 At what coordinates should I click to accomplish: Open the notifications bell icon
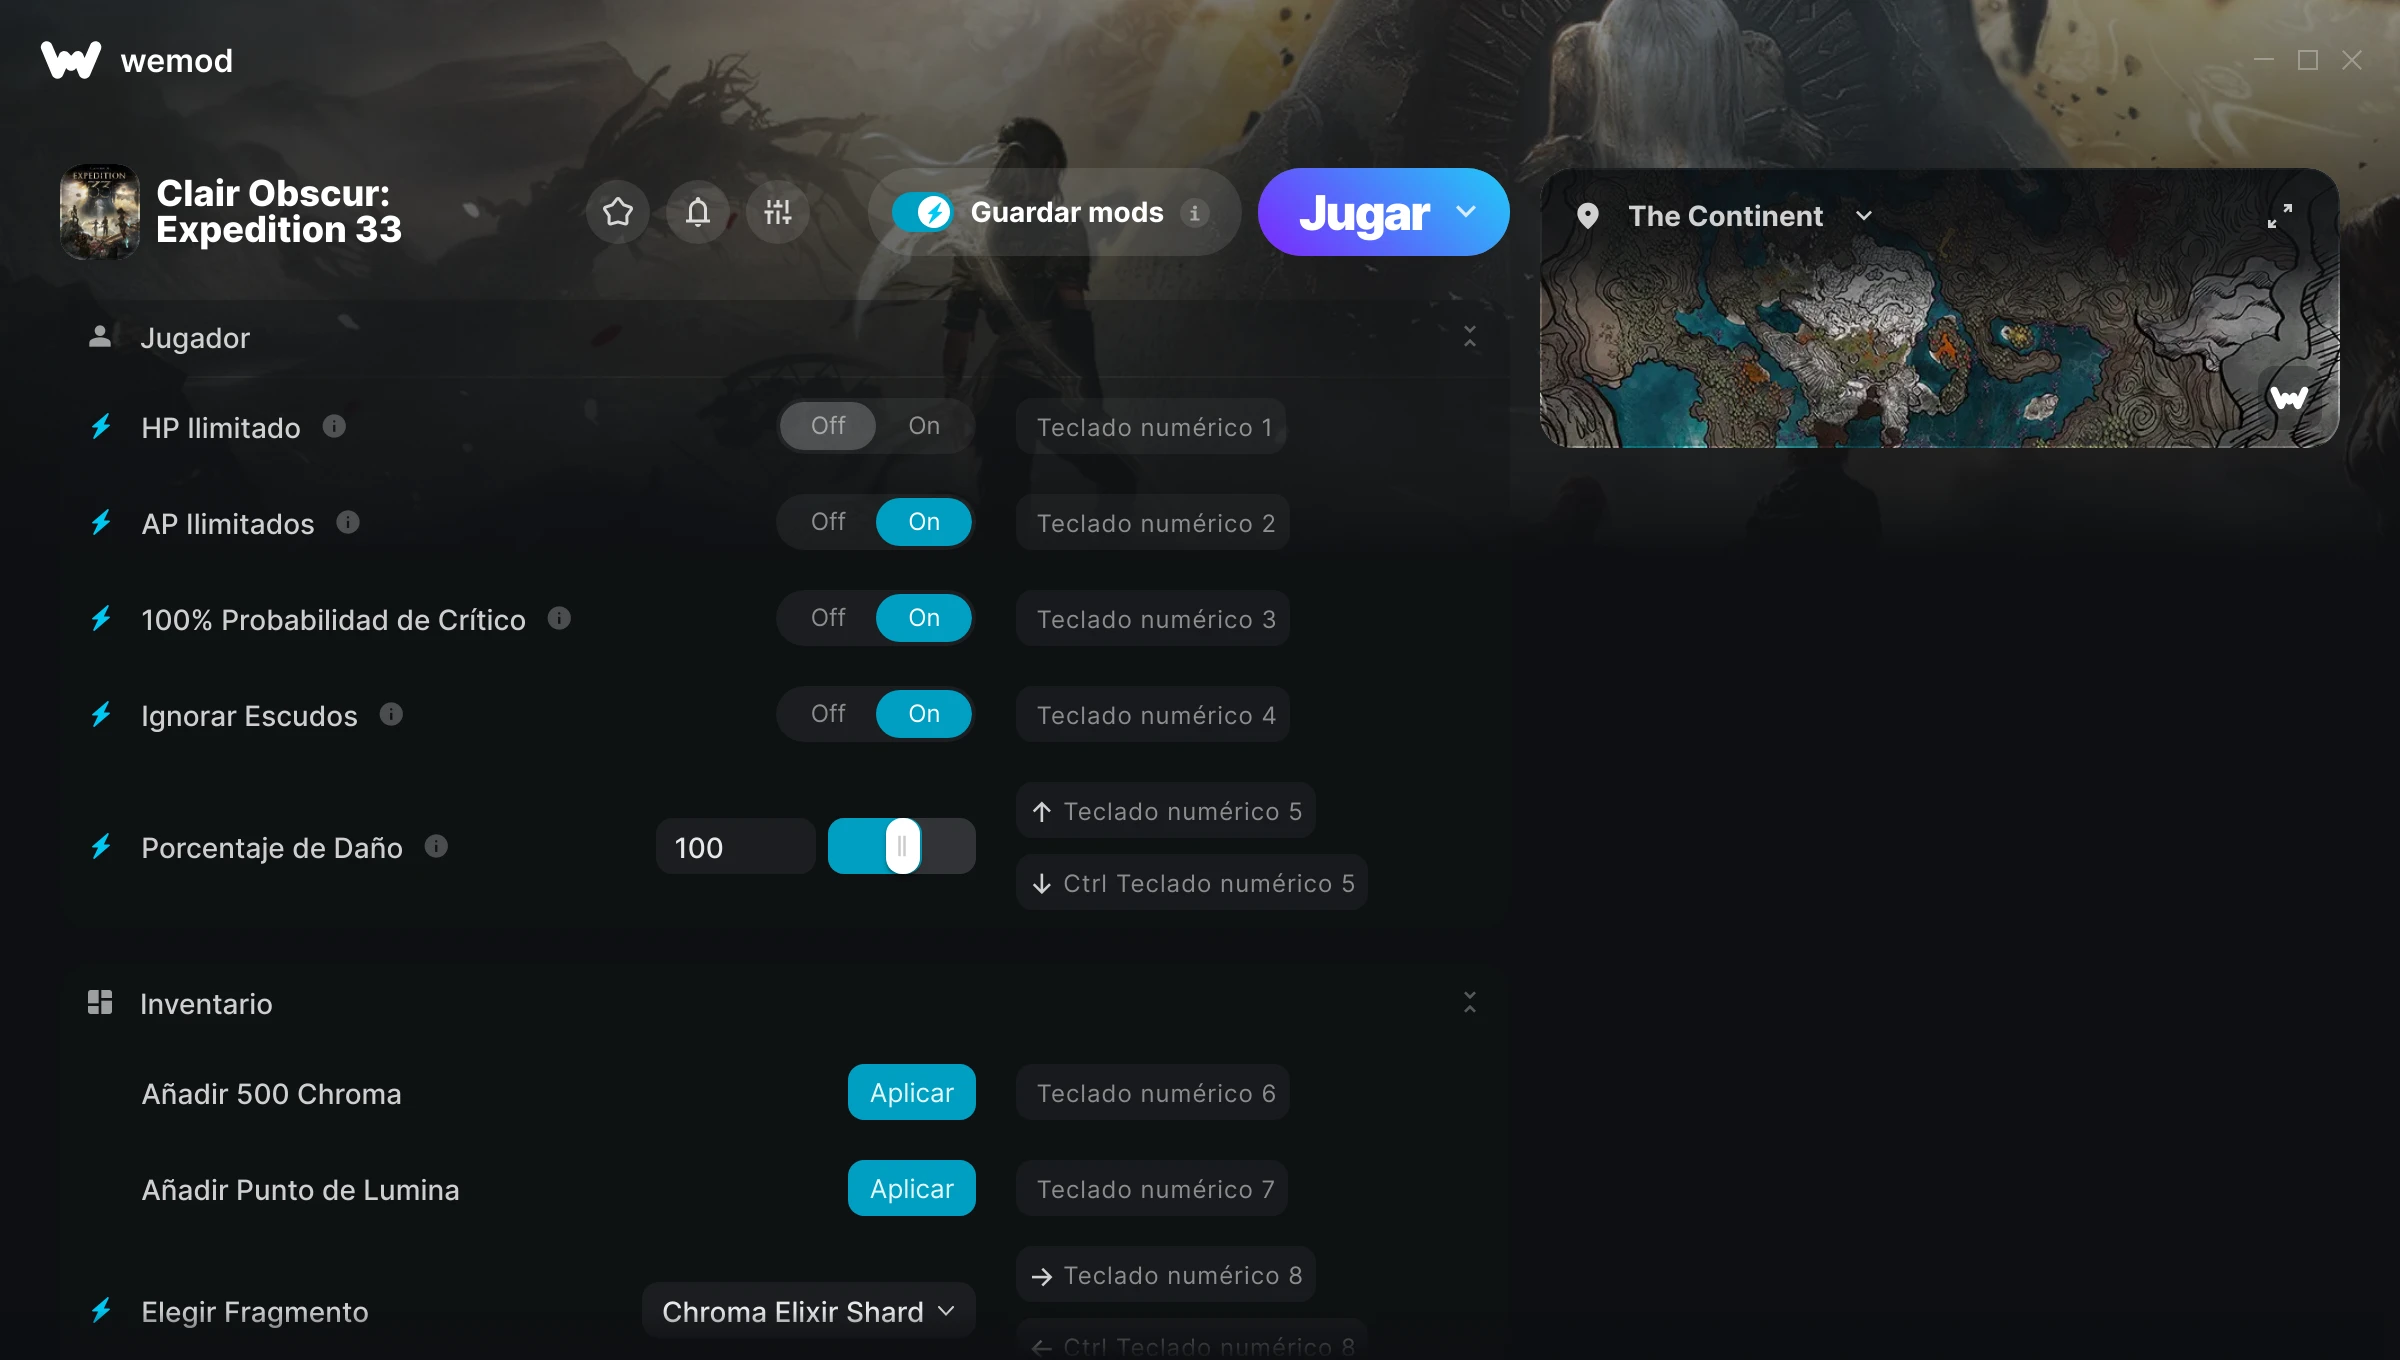(x=698, y=212)
